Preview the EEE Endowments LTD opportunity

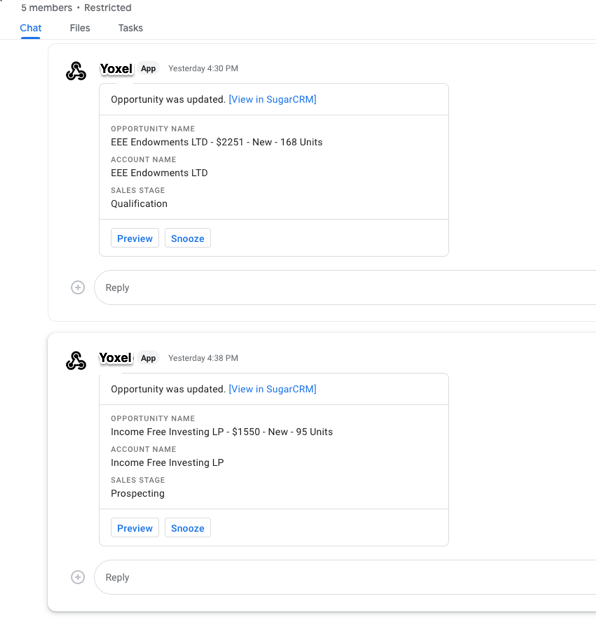click(x=135, y=239)
